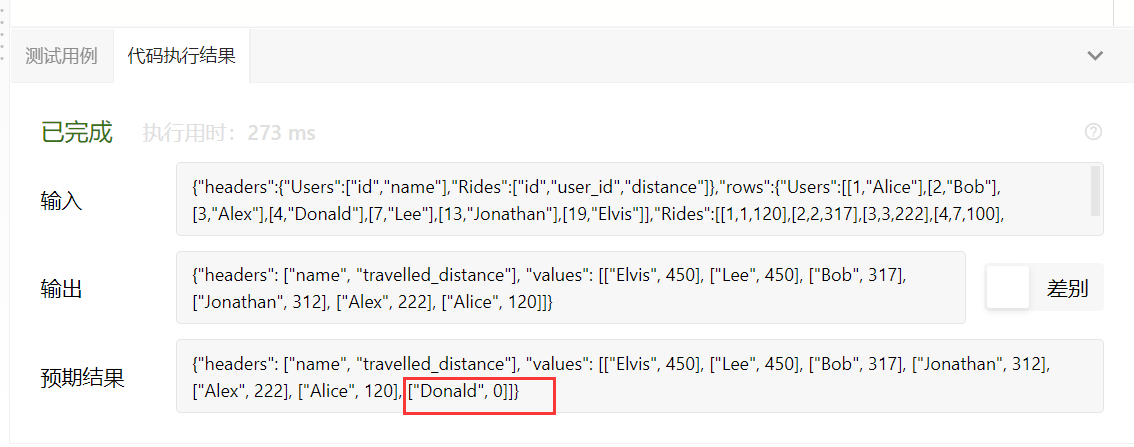Viewport: 1134px width, 447px height.
Task: Toggle the 差别 diff switch
Action: point(1008,289)
